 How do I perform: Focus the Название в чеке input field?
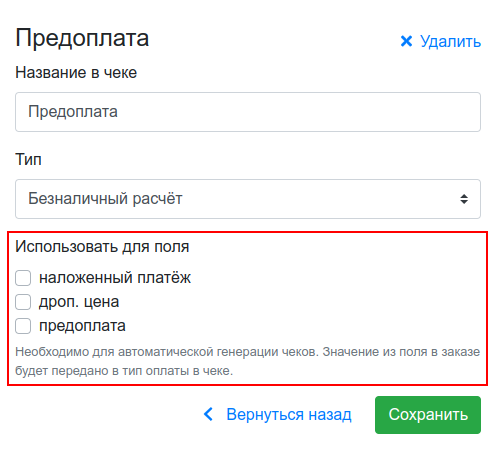pyautogui.click(x=248, y=112)
